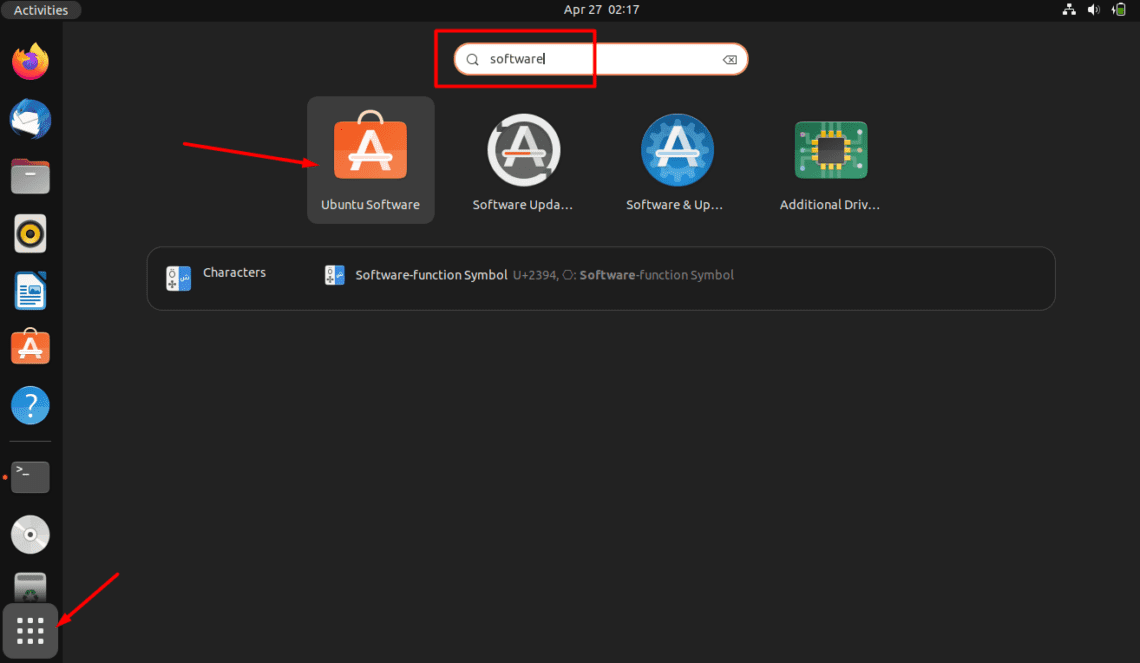Launch Software Updater
1140x663 pixels.
pyautogui.click(x=523, y=150)
